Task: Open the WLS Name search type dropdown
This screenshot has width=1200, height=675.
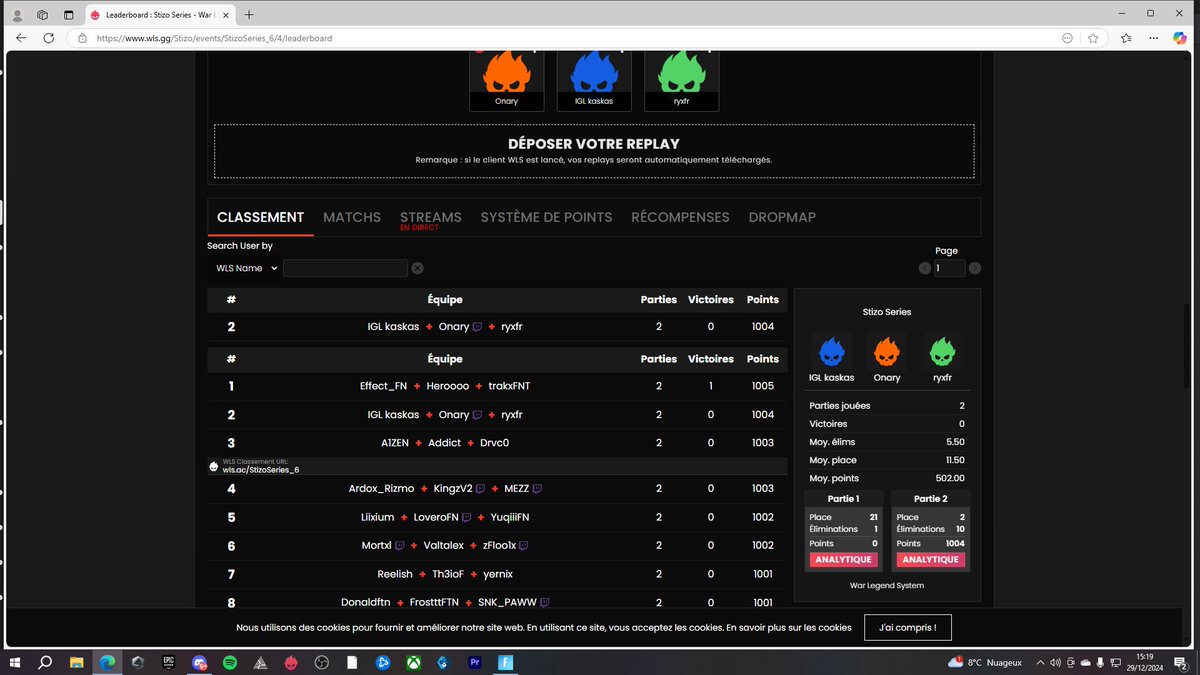Action: click(x=245, y=268)
